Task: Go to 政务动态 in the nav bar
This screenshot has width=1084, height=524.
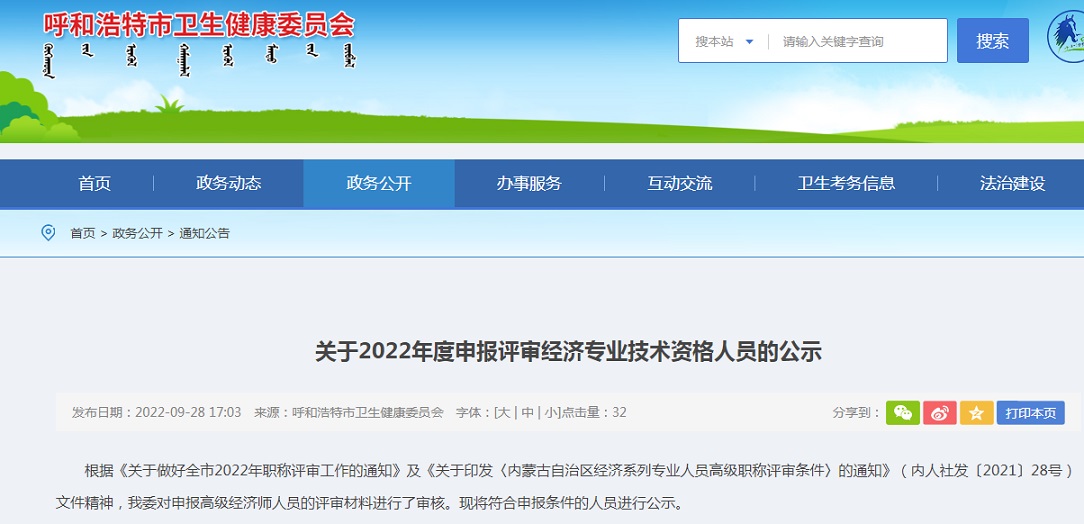Action: [x=229, y=183]
